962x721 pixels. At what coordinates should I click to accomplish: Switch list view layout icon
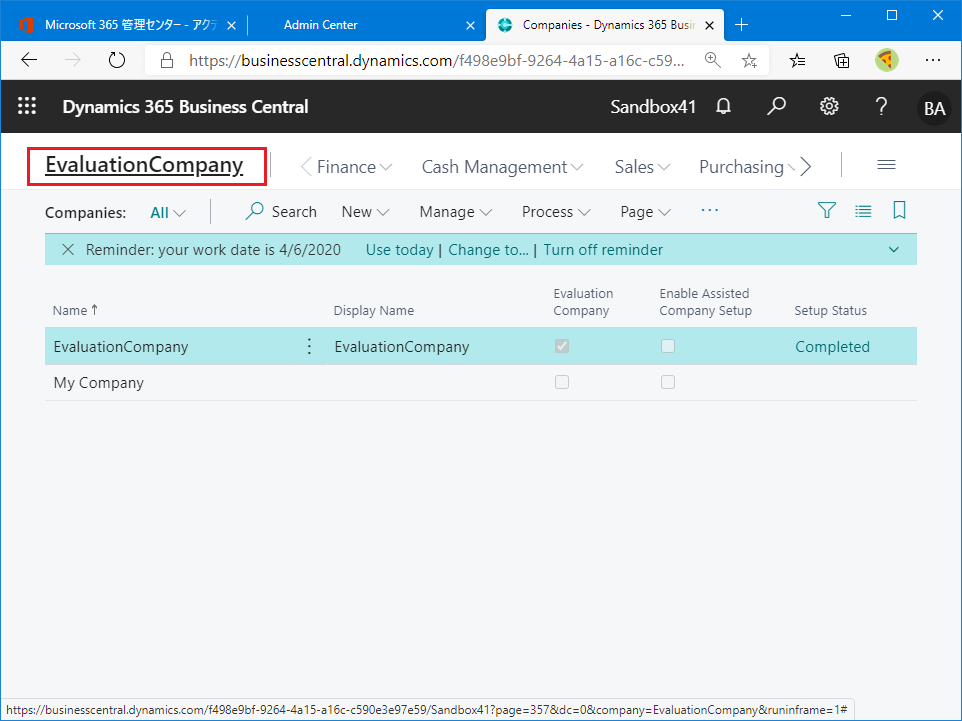863,211
